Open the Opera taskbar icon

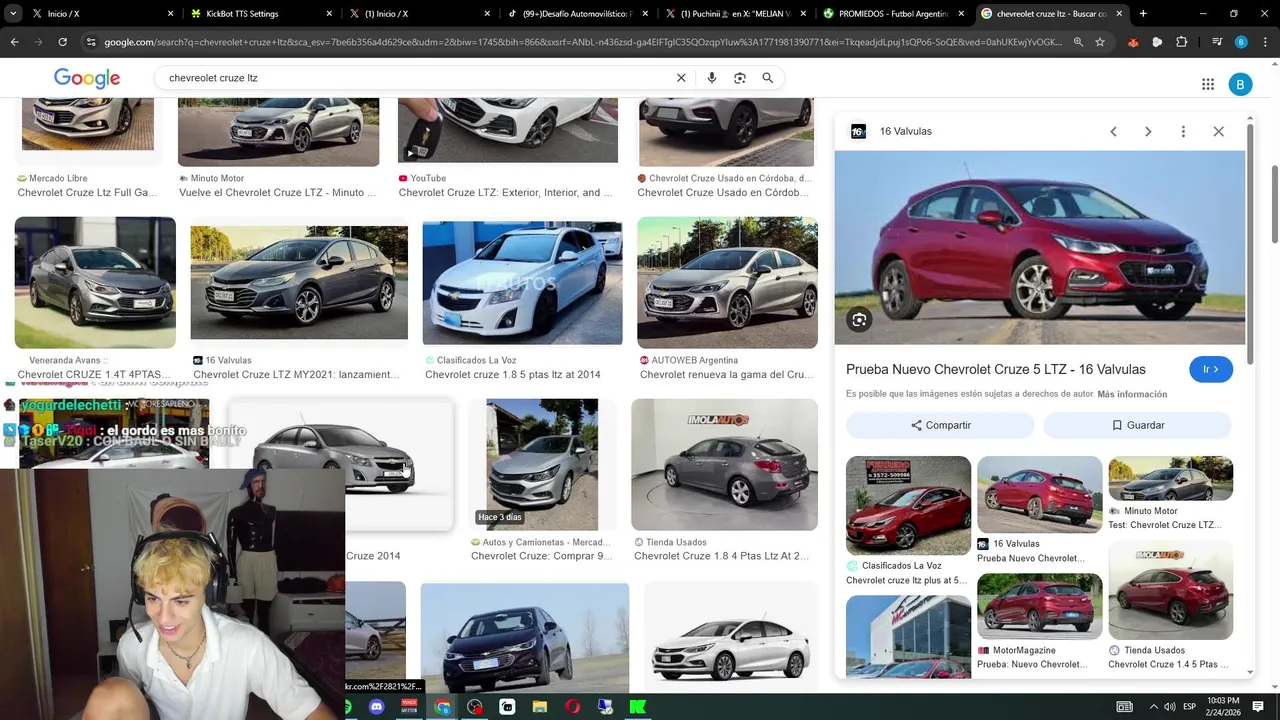(x=572, y=707)
